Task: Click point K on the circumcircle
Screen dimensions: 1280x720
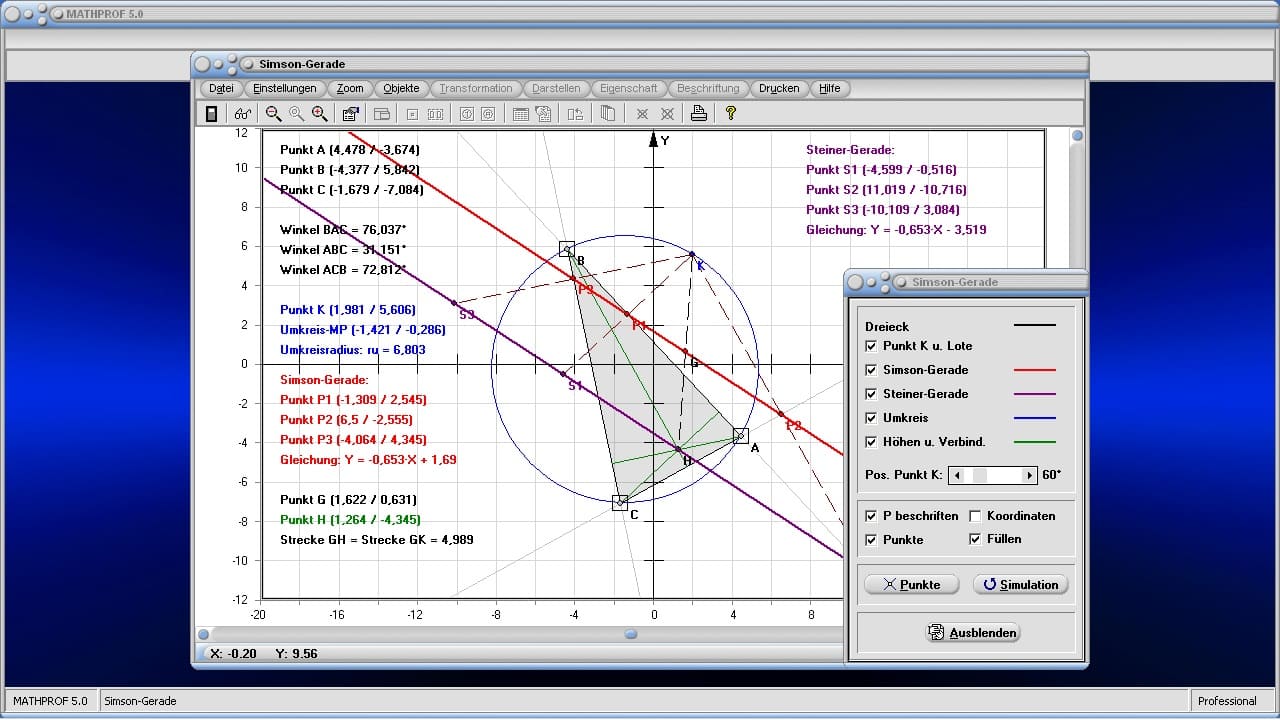Action: click(x=692, y=254)
